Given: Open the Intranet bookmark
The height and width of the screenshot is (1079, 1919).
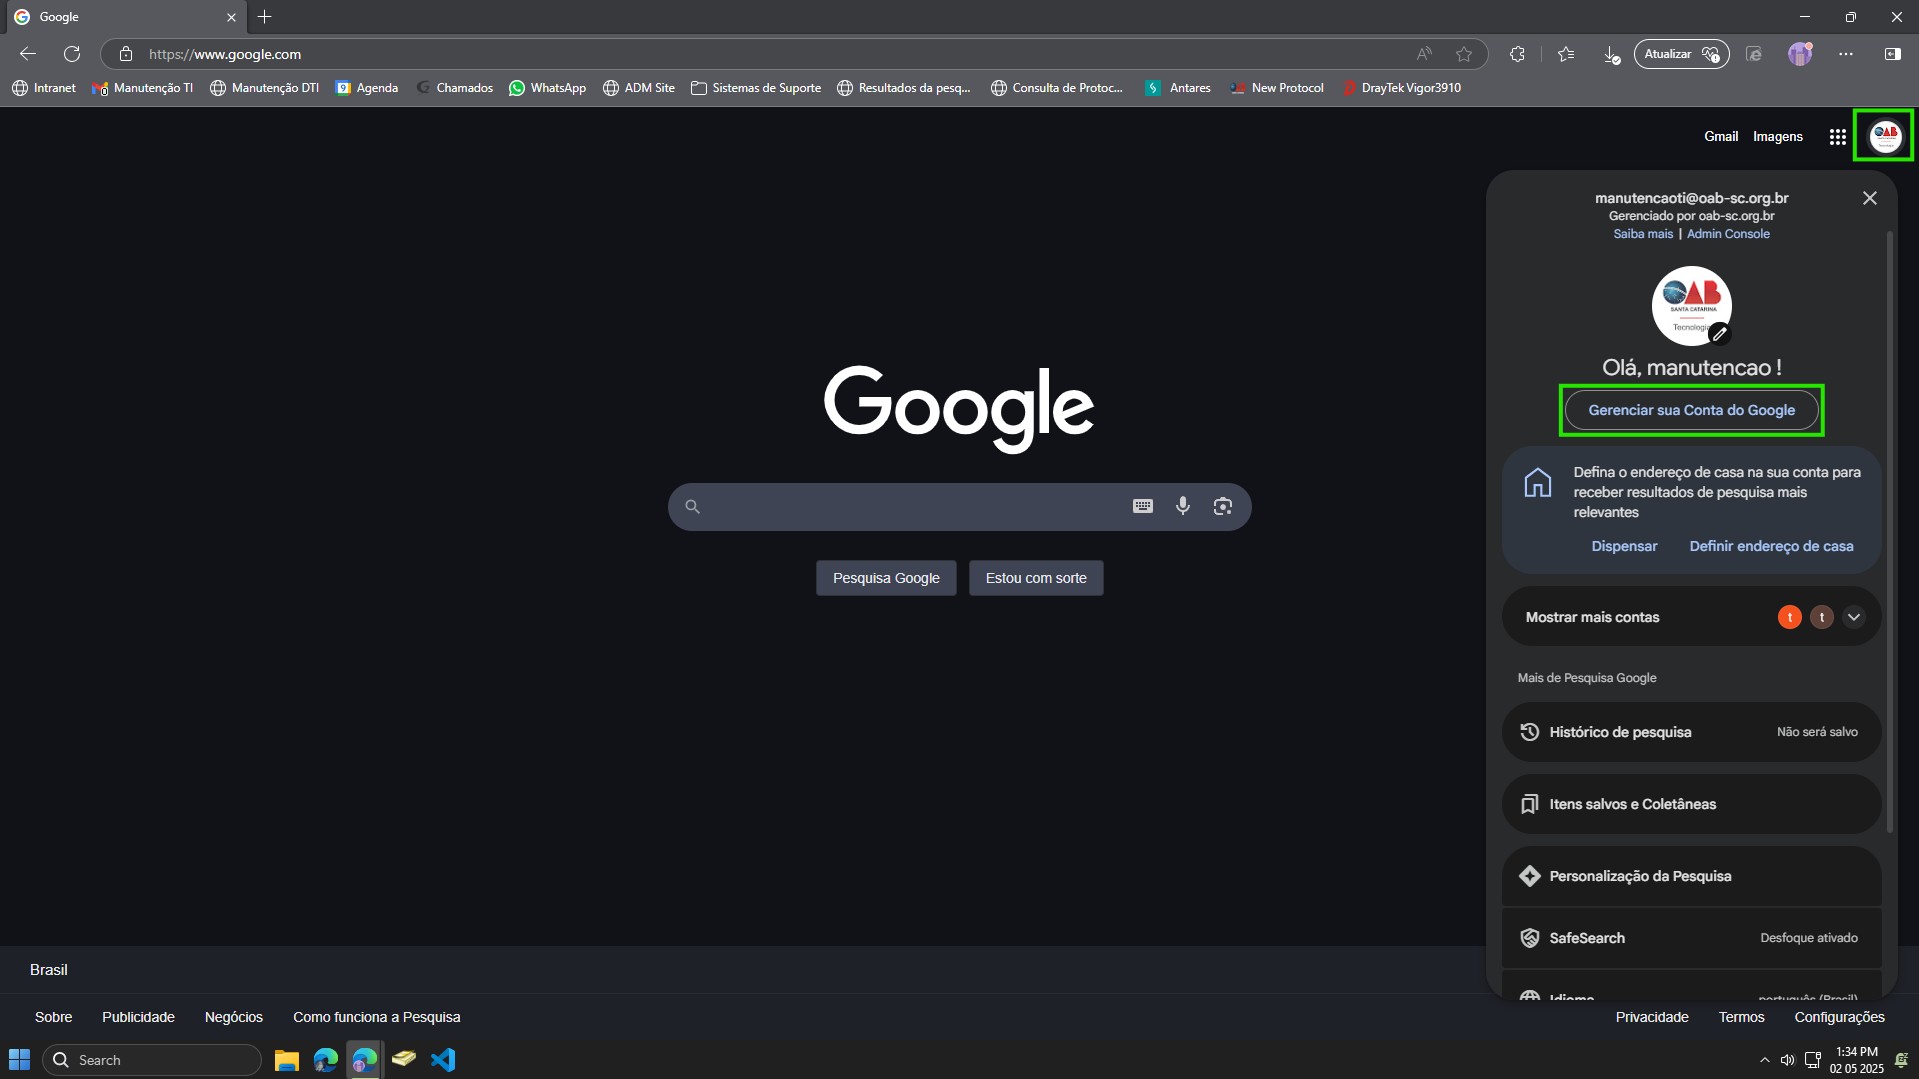Looking at the screenshot, I should 44,88.
